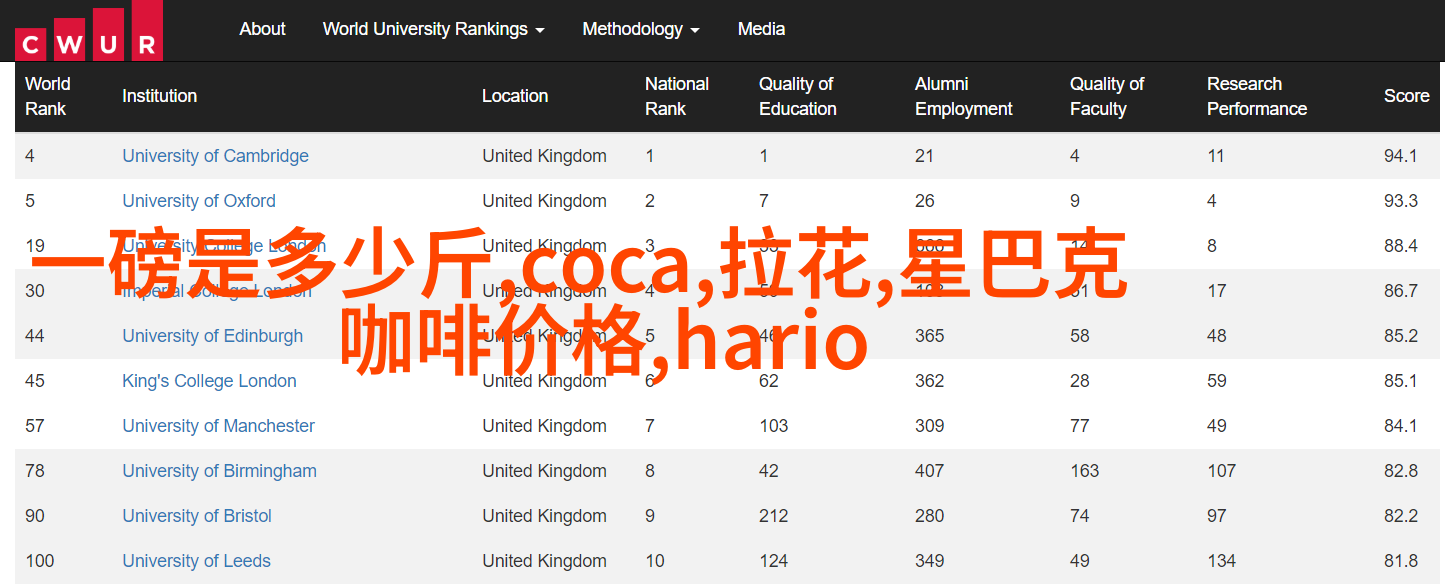
Task: Open the University of Edinburgh link
Action: pyautogui.click(x=212, y=336)
